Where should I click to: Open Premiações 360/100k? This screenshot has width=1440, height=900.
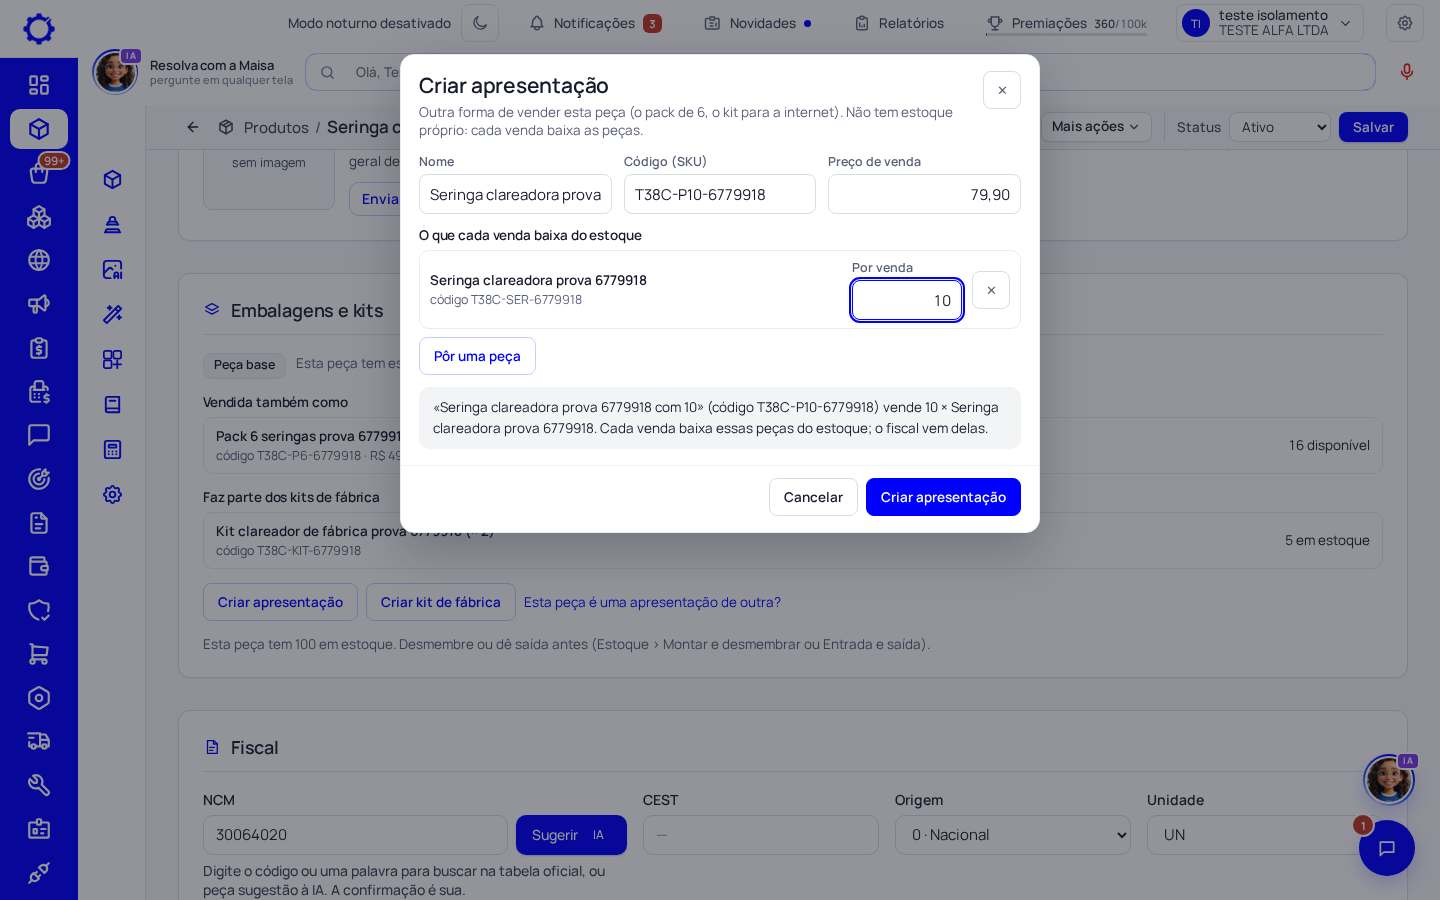click(1066, 23)
